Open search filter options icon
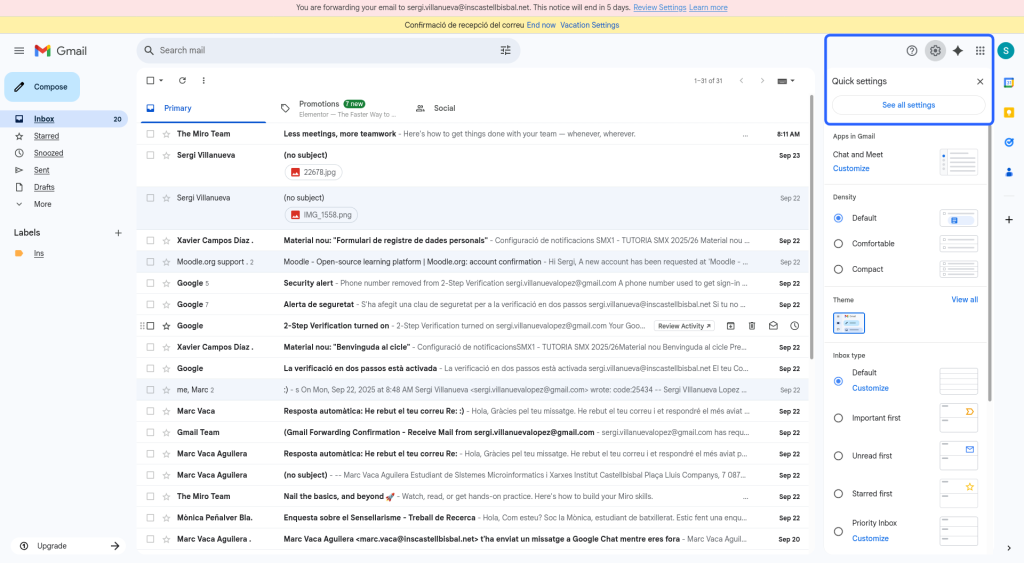 click(505, 50)
